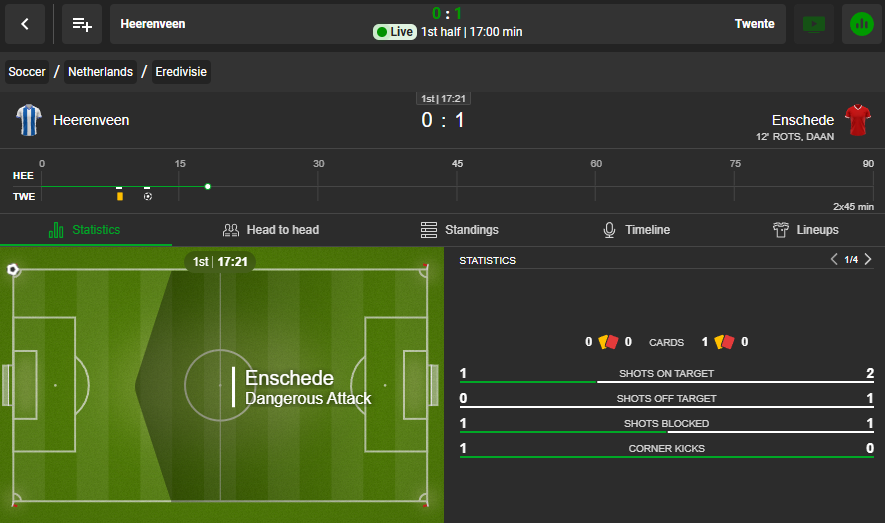Select the goal marker on the timeline
885x523 pixels.
point(147,196)
